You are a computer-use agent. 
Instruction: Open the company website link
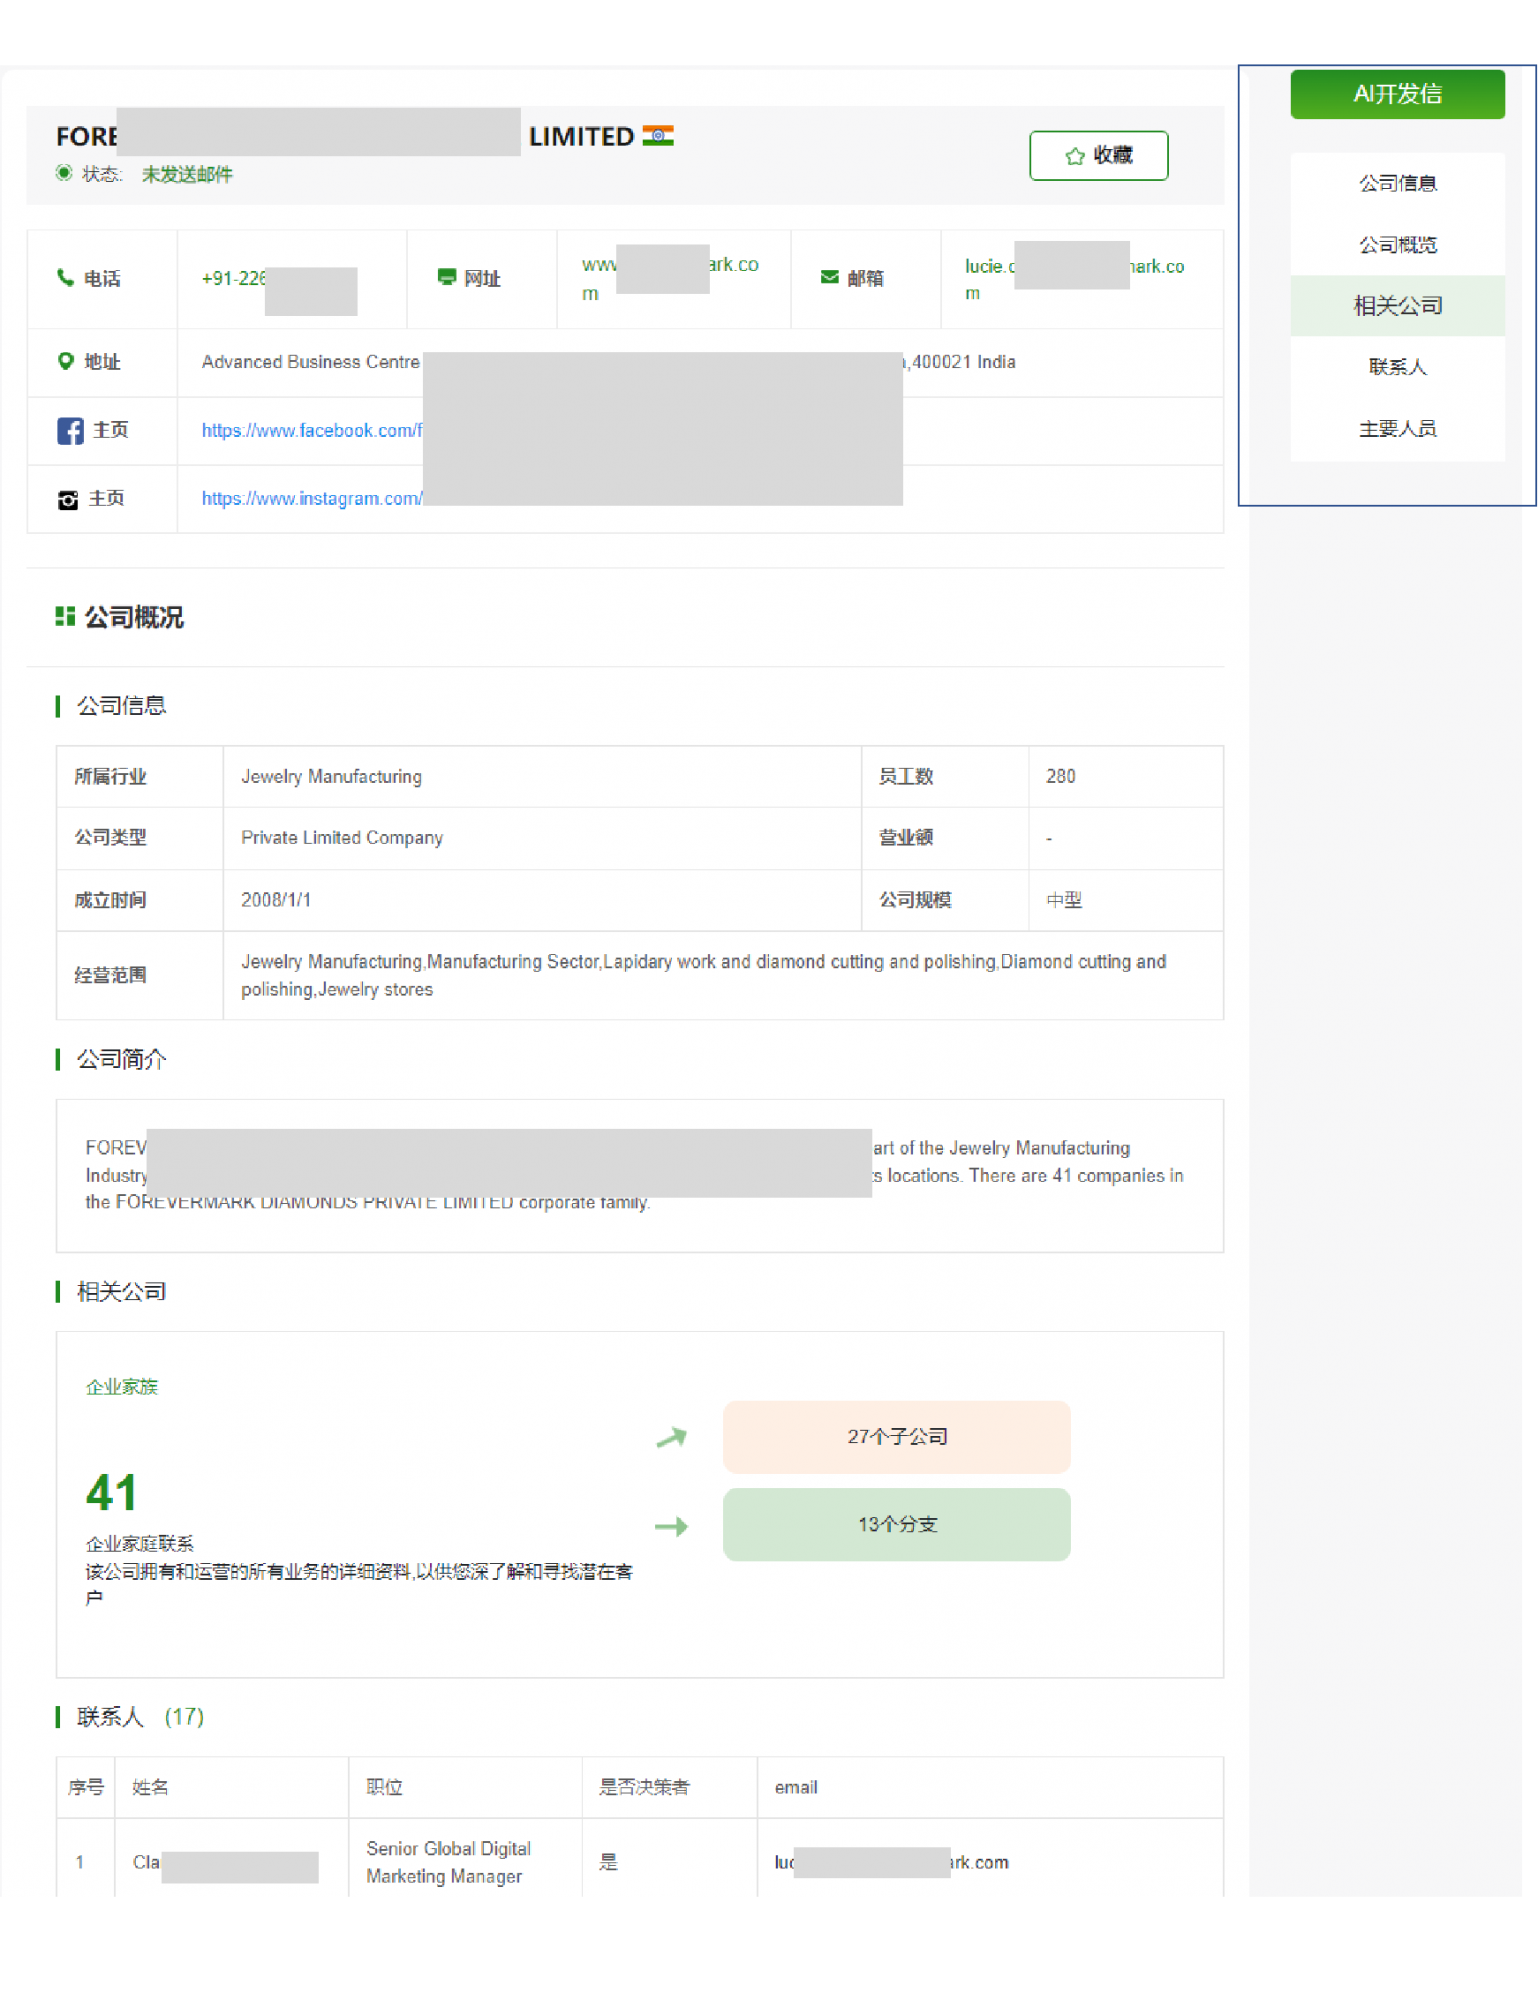[x=670, y=278]
